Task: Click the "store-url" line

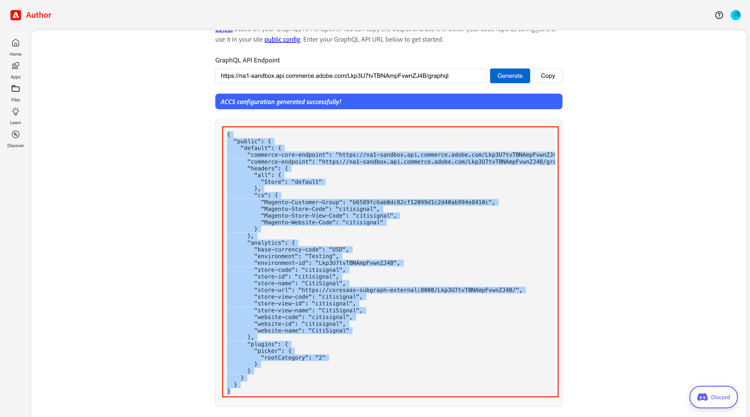Action: [389, 290]
